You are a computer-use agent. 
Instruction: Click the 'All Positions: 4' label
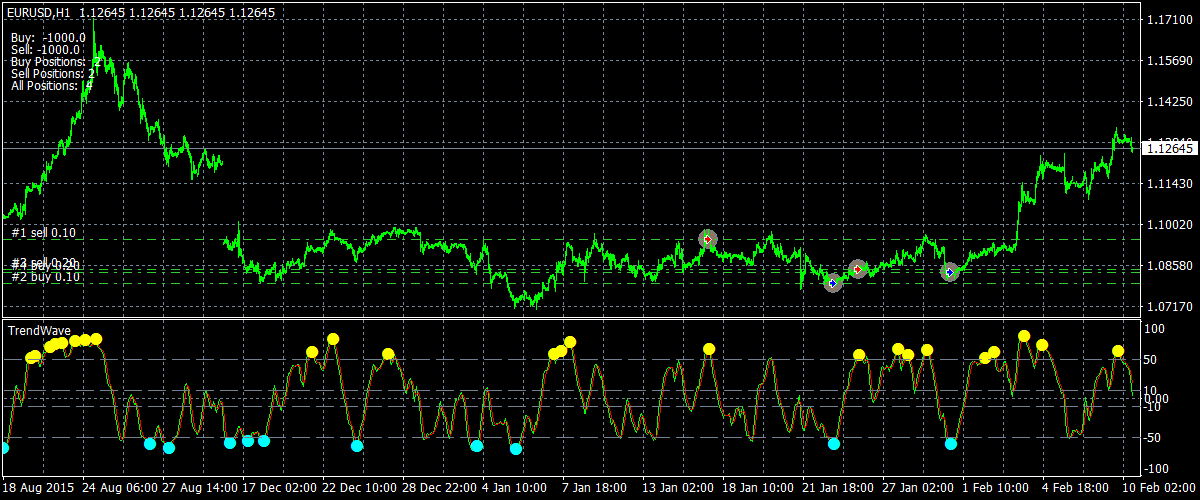click(x=52, y=85)
